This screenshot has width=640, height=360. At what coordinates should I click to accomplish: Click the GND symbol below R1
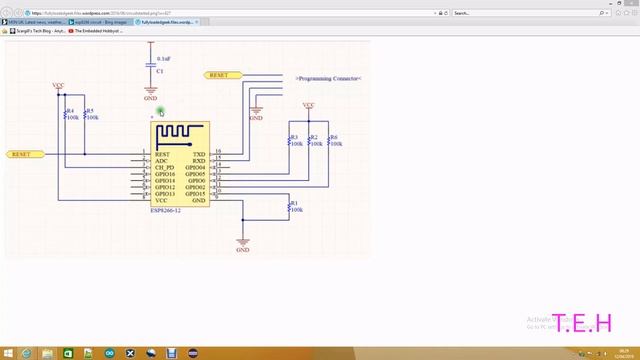(243, 245)
